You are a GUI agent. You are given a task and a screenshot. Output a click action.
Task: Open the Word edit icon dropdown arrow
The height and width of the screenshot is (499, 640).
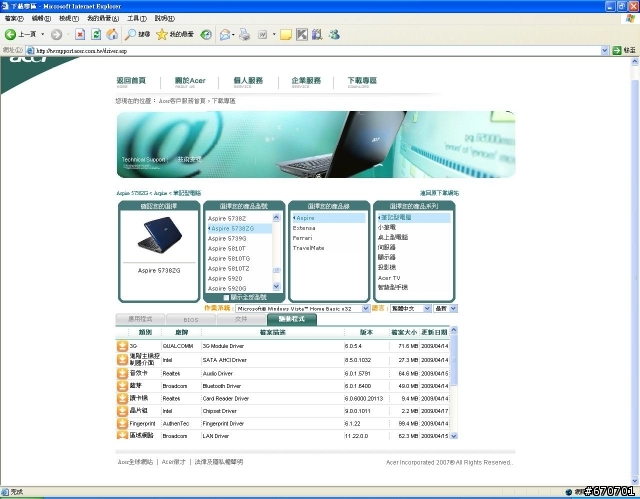tap(274, 35)
